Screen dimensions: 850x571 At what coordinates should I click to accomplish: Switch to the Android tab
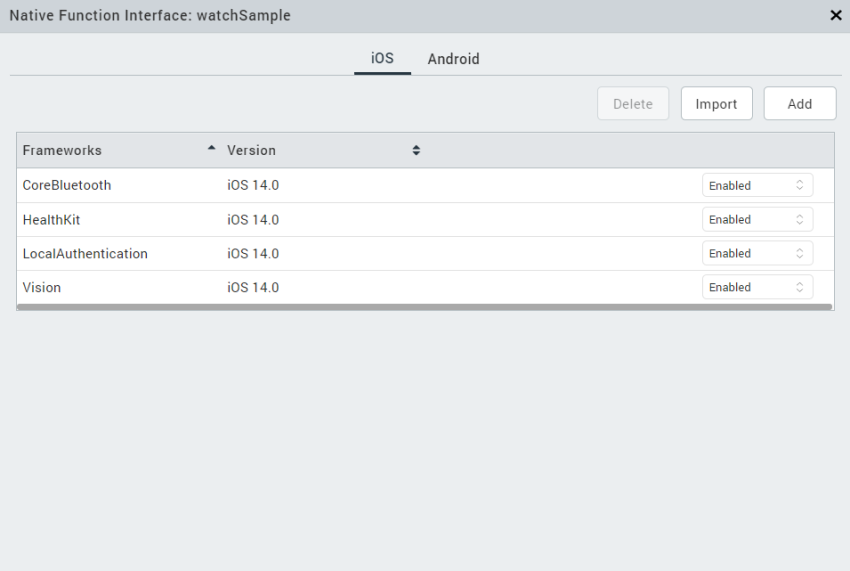pyautogui.click(x=453, y=59)
